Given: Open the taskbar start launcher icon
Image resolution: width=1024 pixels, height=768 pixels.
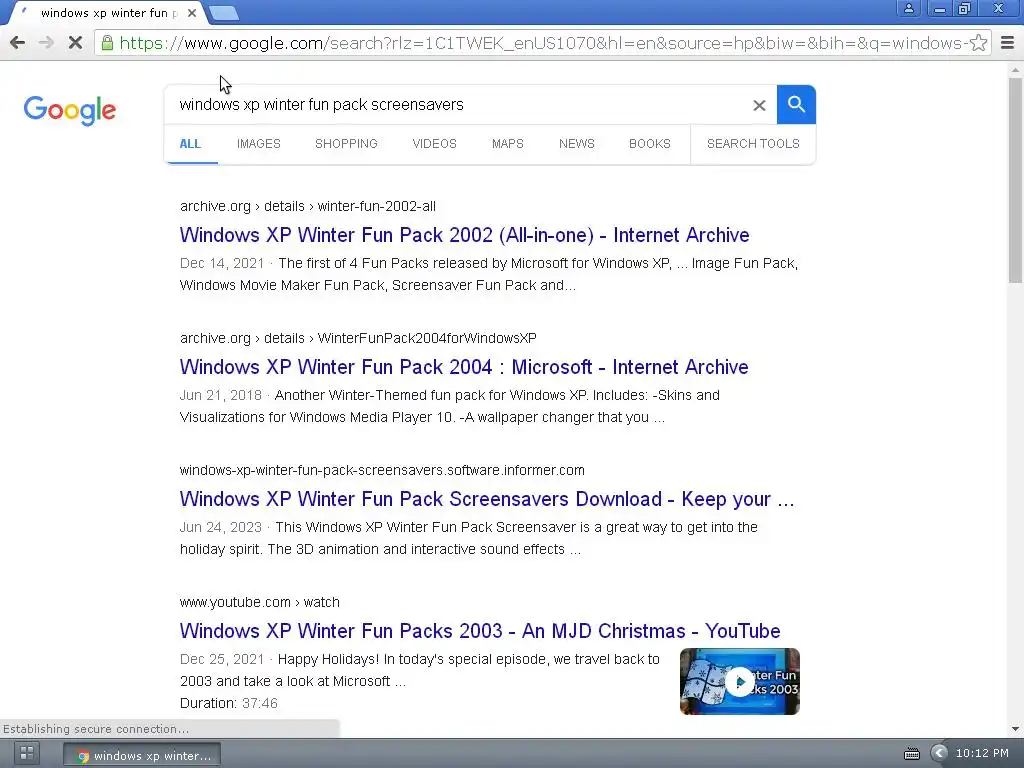Looking at the screenshot, I should pyautogui.click(x=27, y=753).
